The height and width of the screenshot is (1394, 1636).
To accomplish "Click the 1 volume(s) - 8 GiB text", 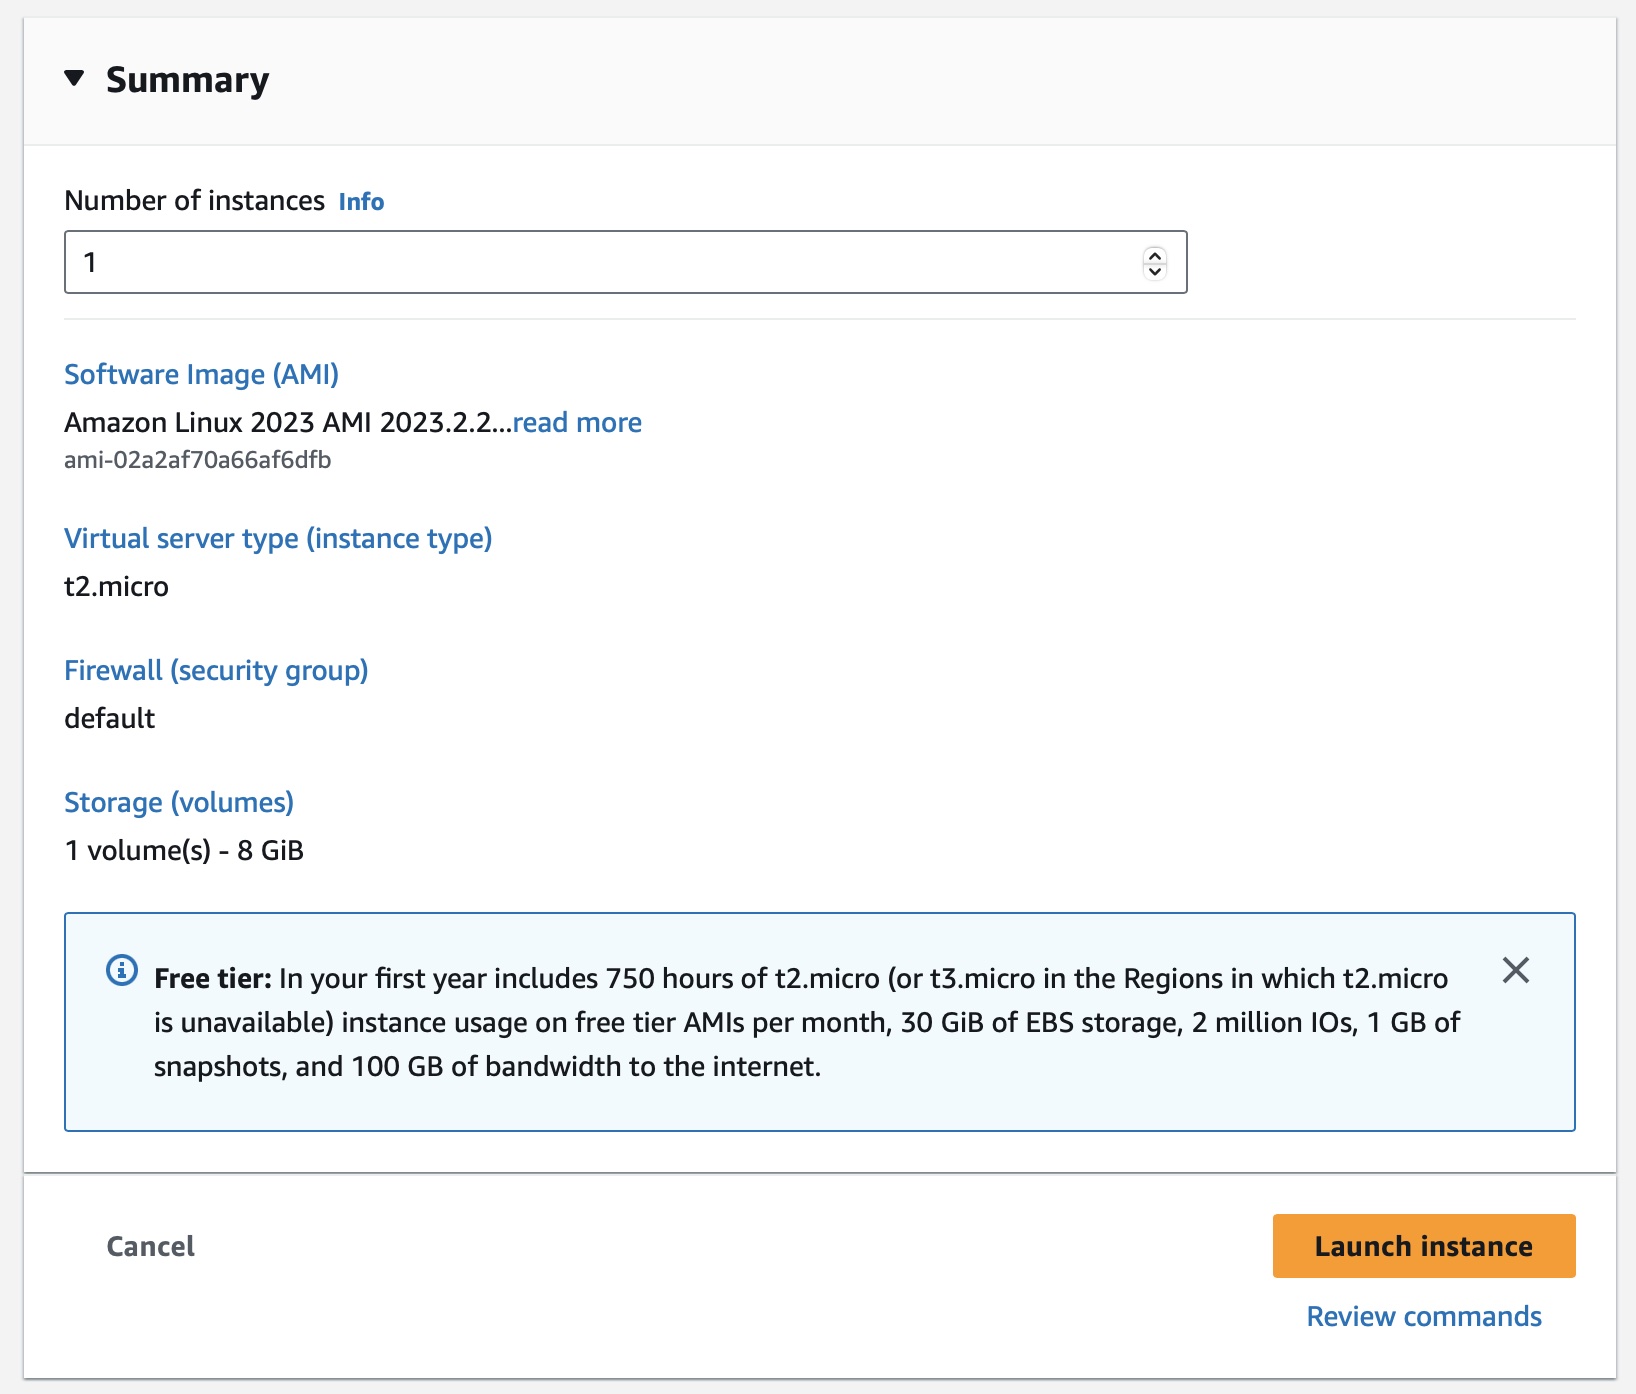I will (x=184, y=850).
